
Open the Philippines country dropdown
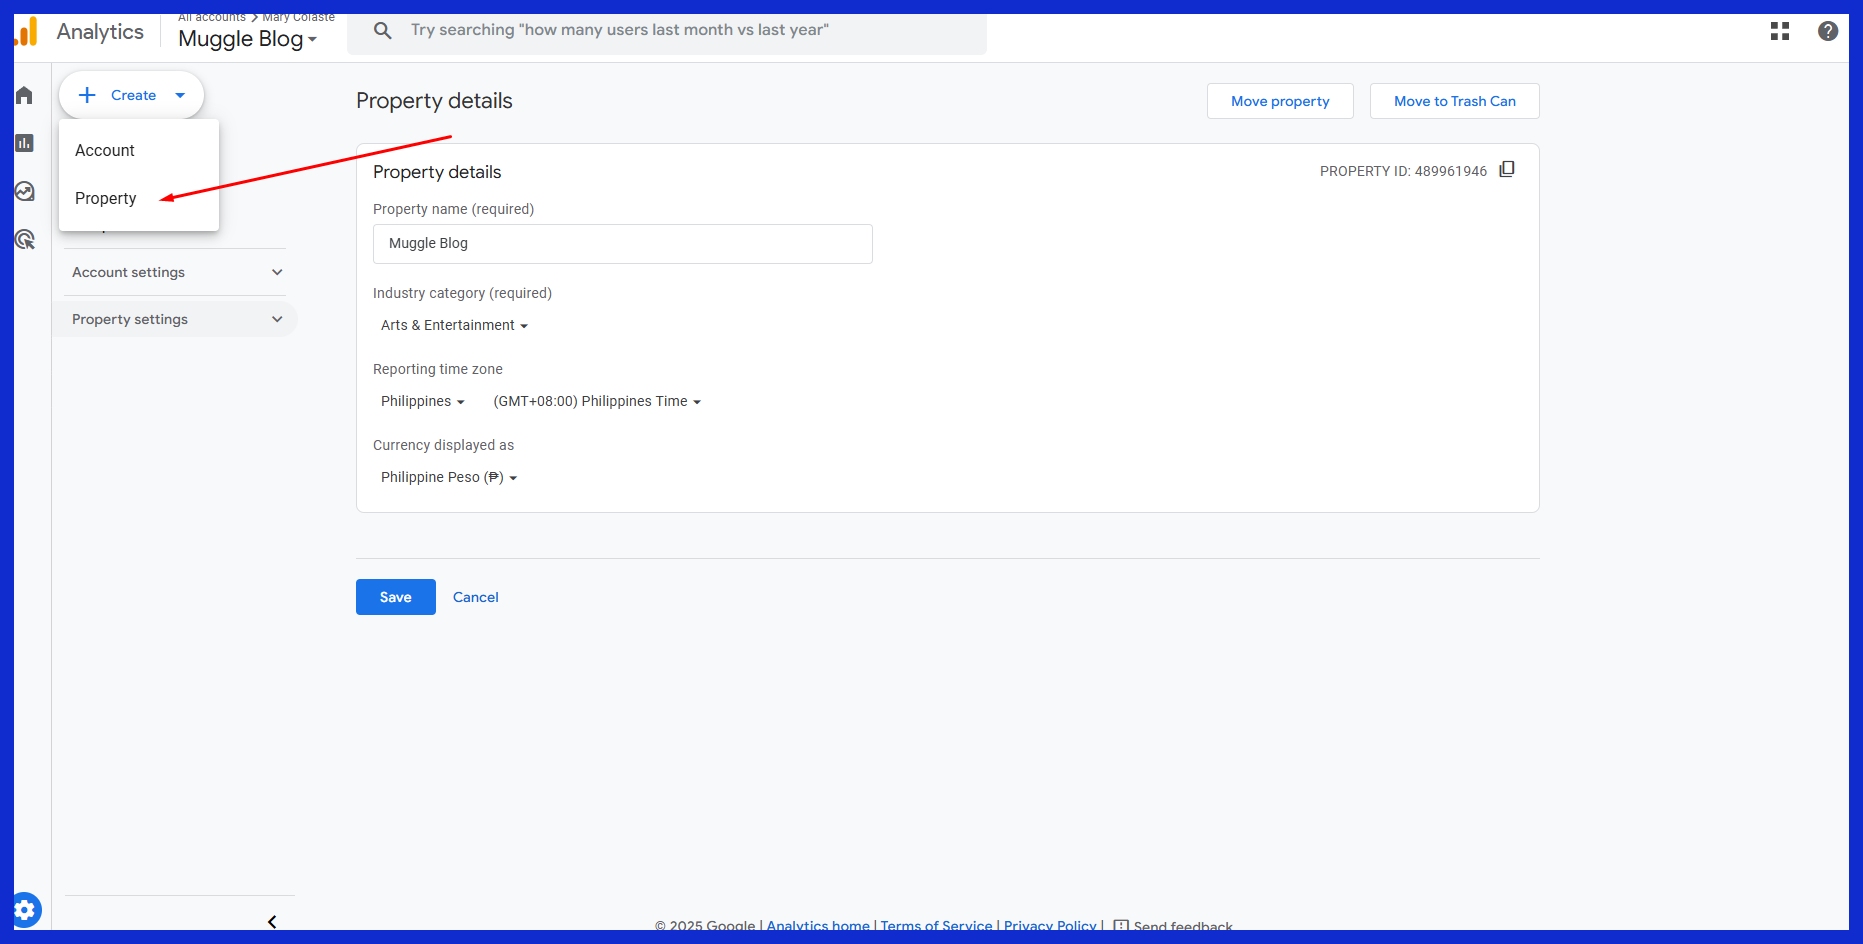click(x=422, y=401)
